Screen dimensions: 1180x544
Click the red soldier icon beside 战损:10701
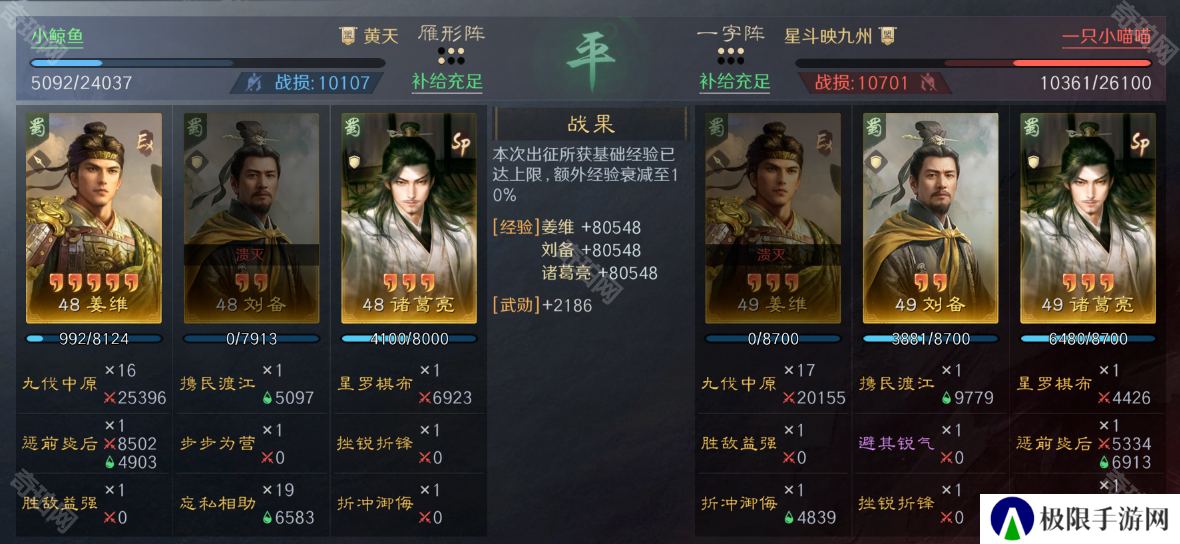pos(928,83)
